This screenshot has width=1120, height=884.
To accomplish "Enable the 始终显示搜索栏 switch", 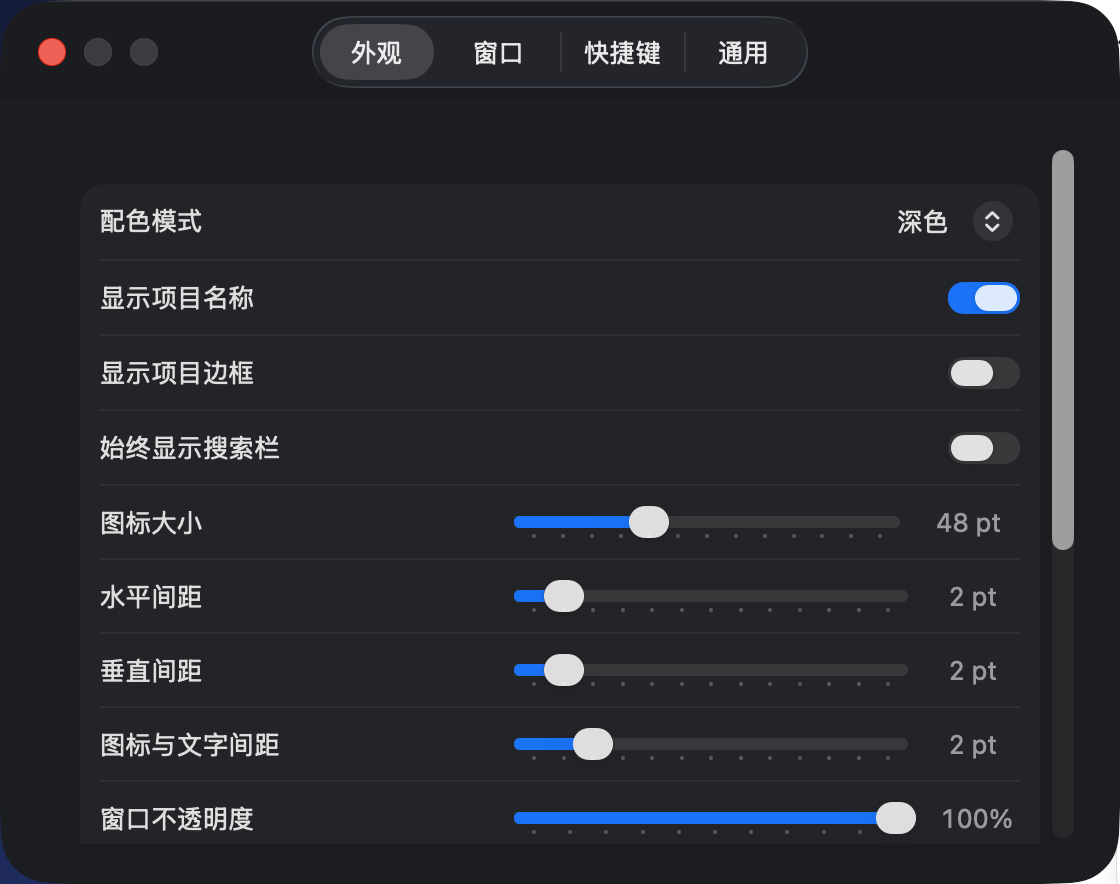I will pyautogui.click(x=983, y=448).
